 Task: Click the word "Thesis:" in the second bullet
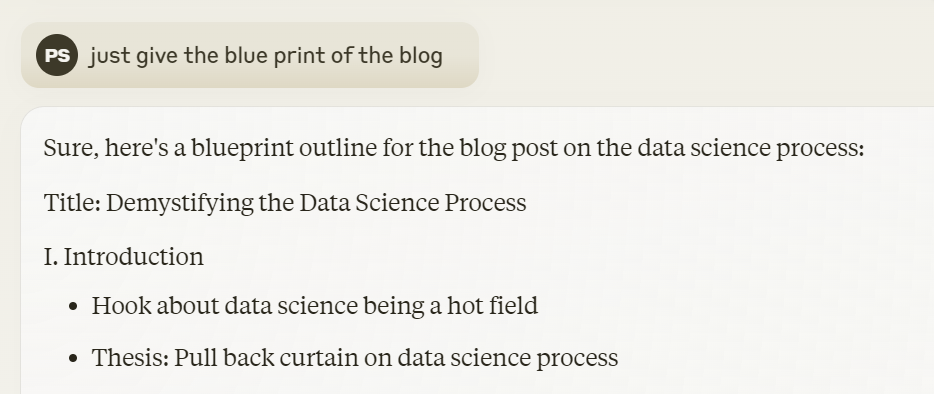click(x=130, y=358)
